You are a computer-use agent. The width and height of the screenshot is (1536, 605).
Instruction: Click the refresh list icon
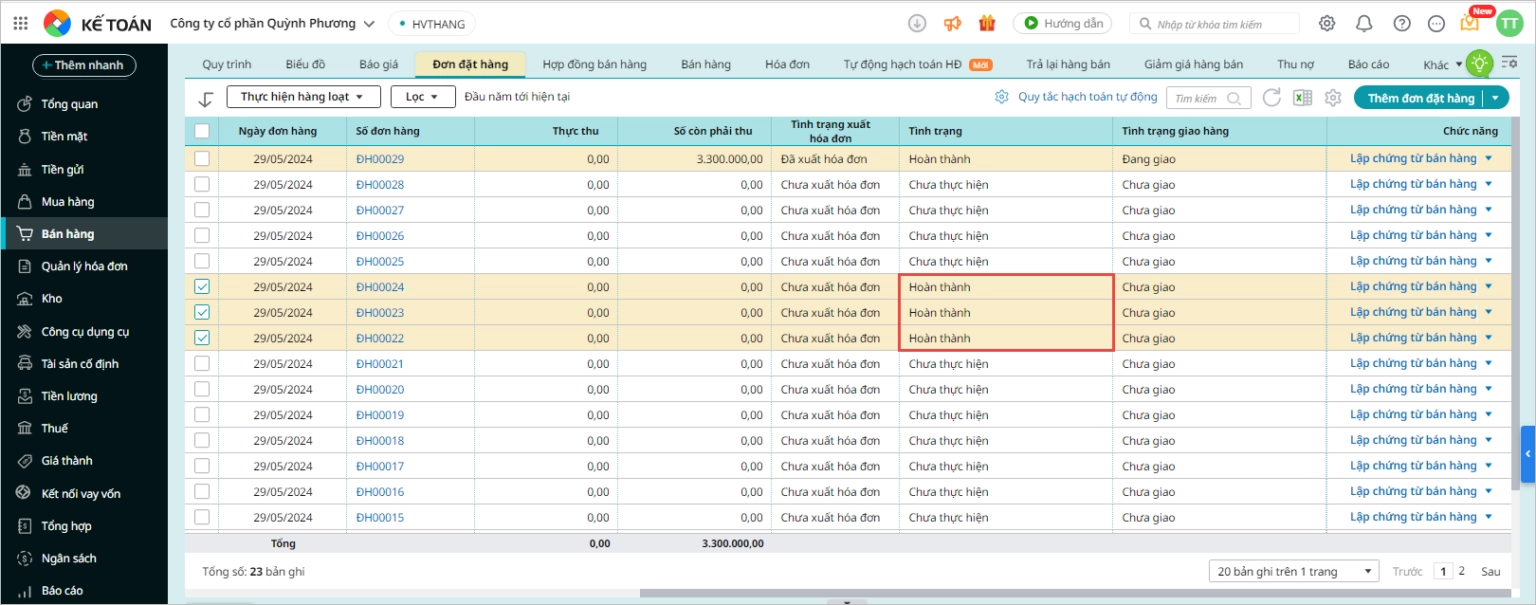pyautogui.click(x=1271, y=98)
